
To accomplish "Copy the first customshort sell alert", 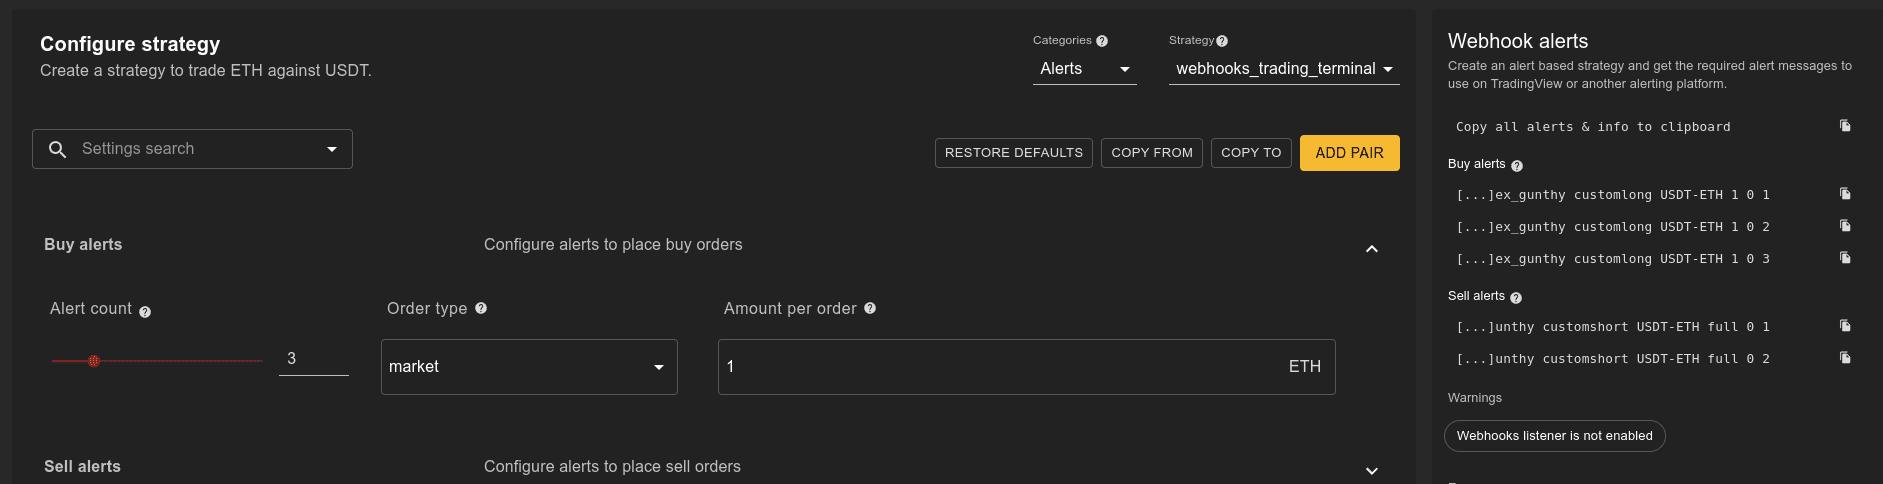I will tap(1845, 326).
